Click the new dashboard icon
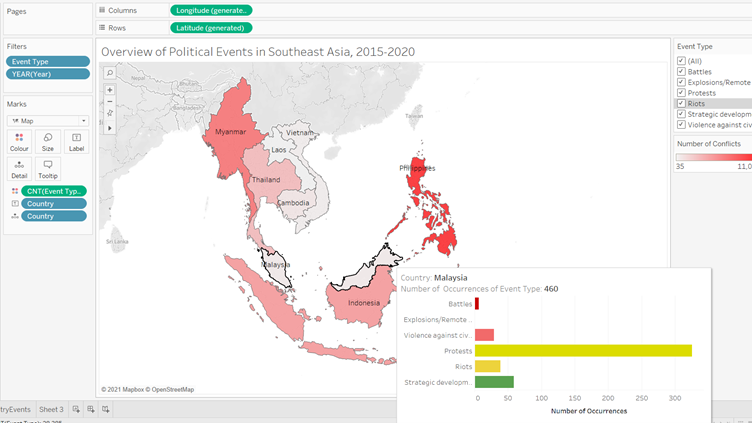Viewport: 752px width, 423px height. click(x=90, y=410)
